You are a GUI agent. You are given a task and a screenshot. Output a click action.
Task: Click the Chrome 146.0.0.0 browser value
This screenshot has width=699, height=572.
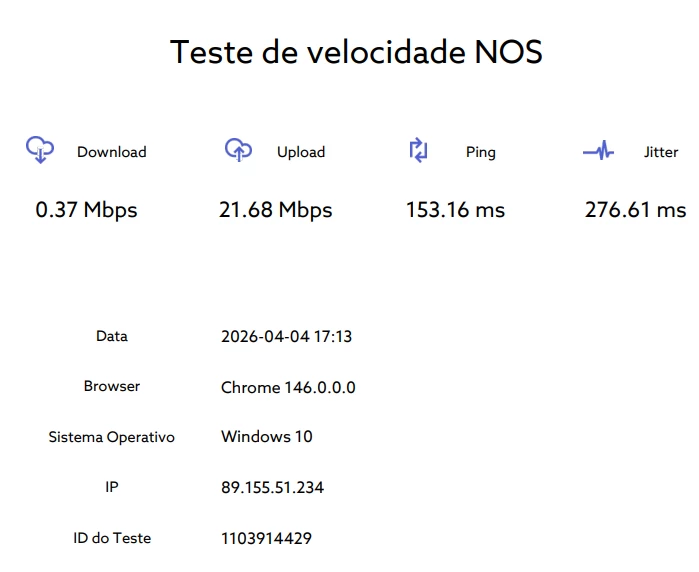point(288,387)
